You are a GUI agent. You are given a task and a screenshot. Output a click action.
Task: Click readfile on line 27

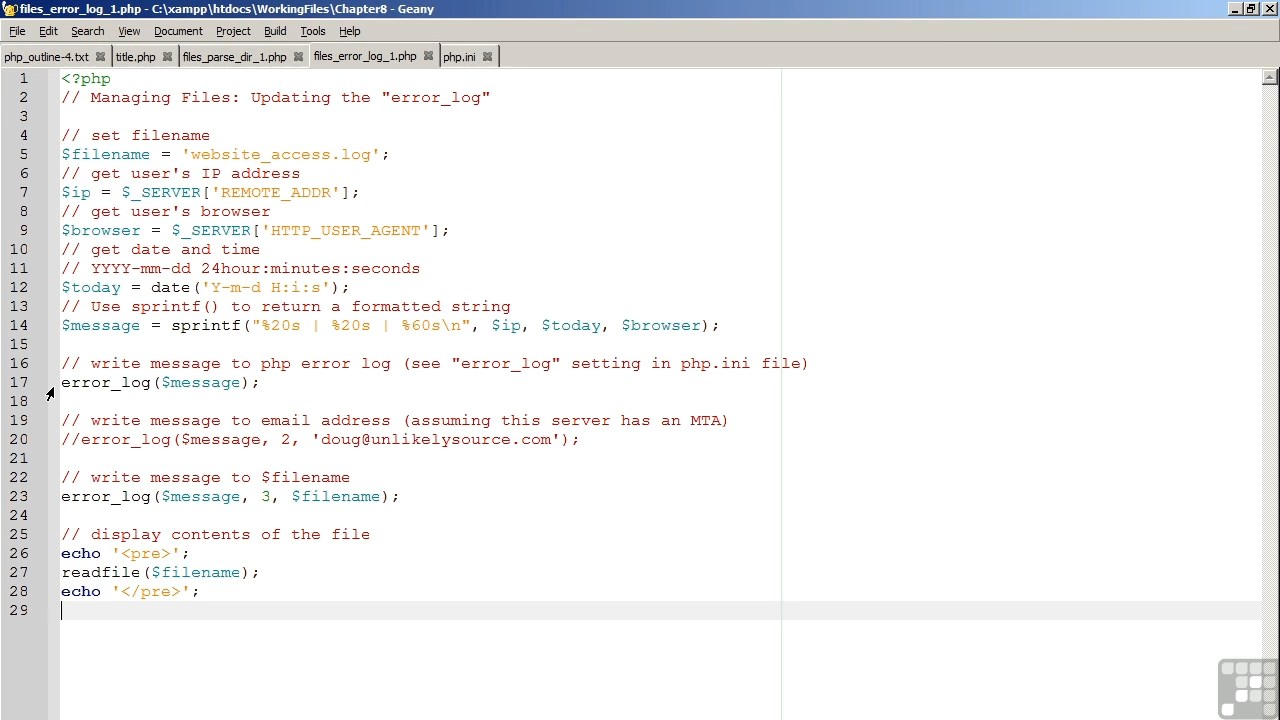pyautogui.click(x=100, y=572)
